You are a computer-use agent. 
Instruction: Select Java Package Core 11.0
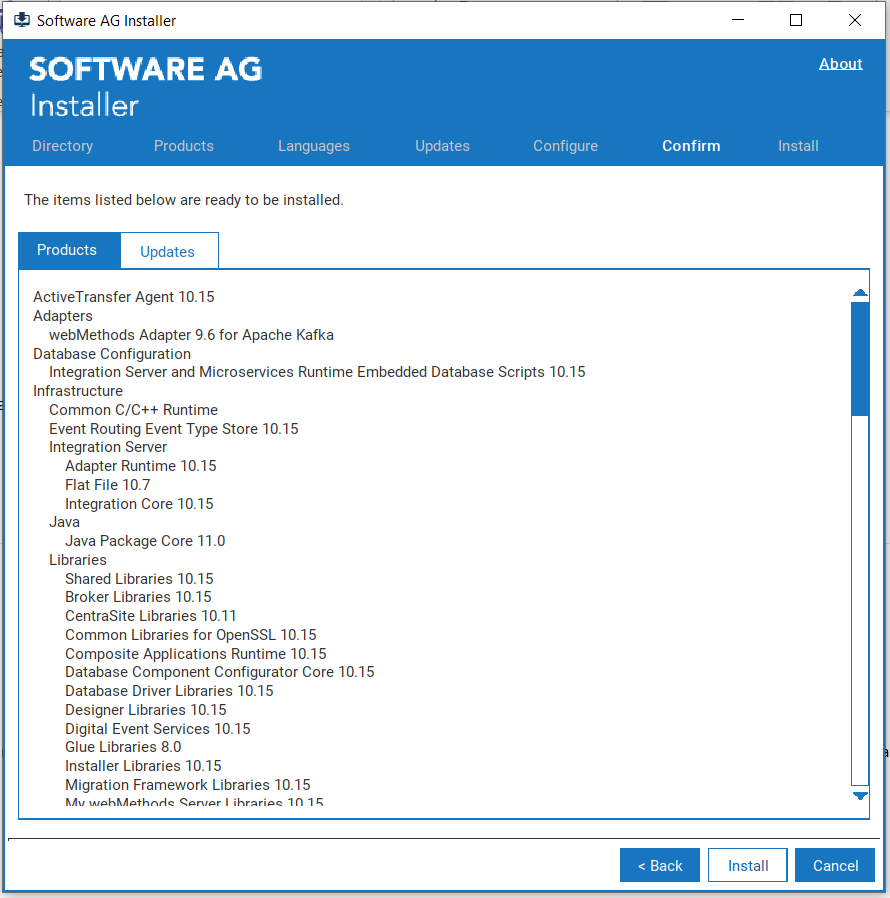tap(144, 540)
